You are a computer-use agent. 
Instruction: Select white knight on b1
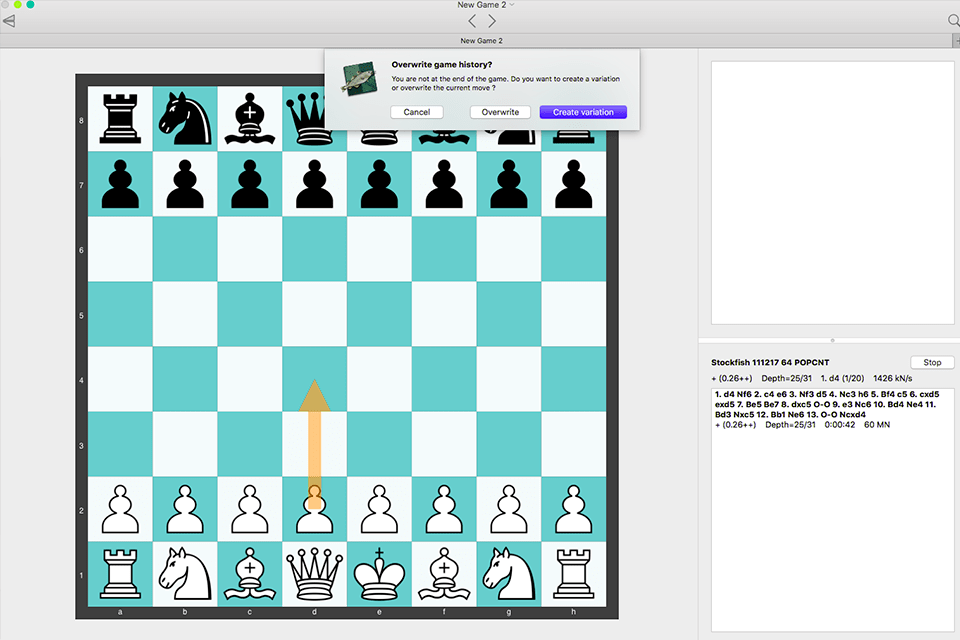click(x=185, y=574)
